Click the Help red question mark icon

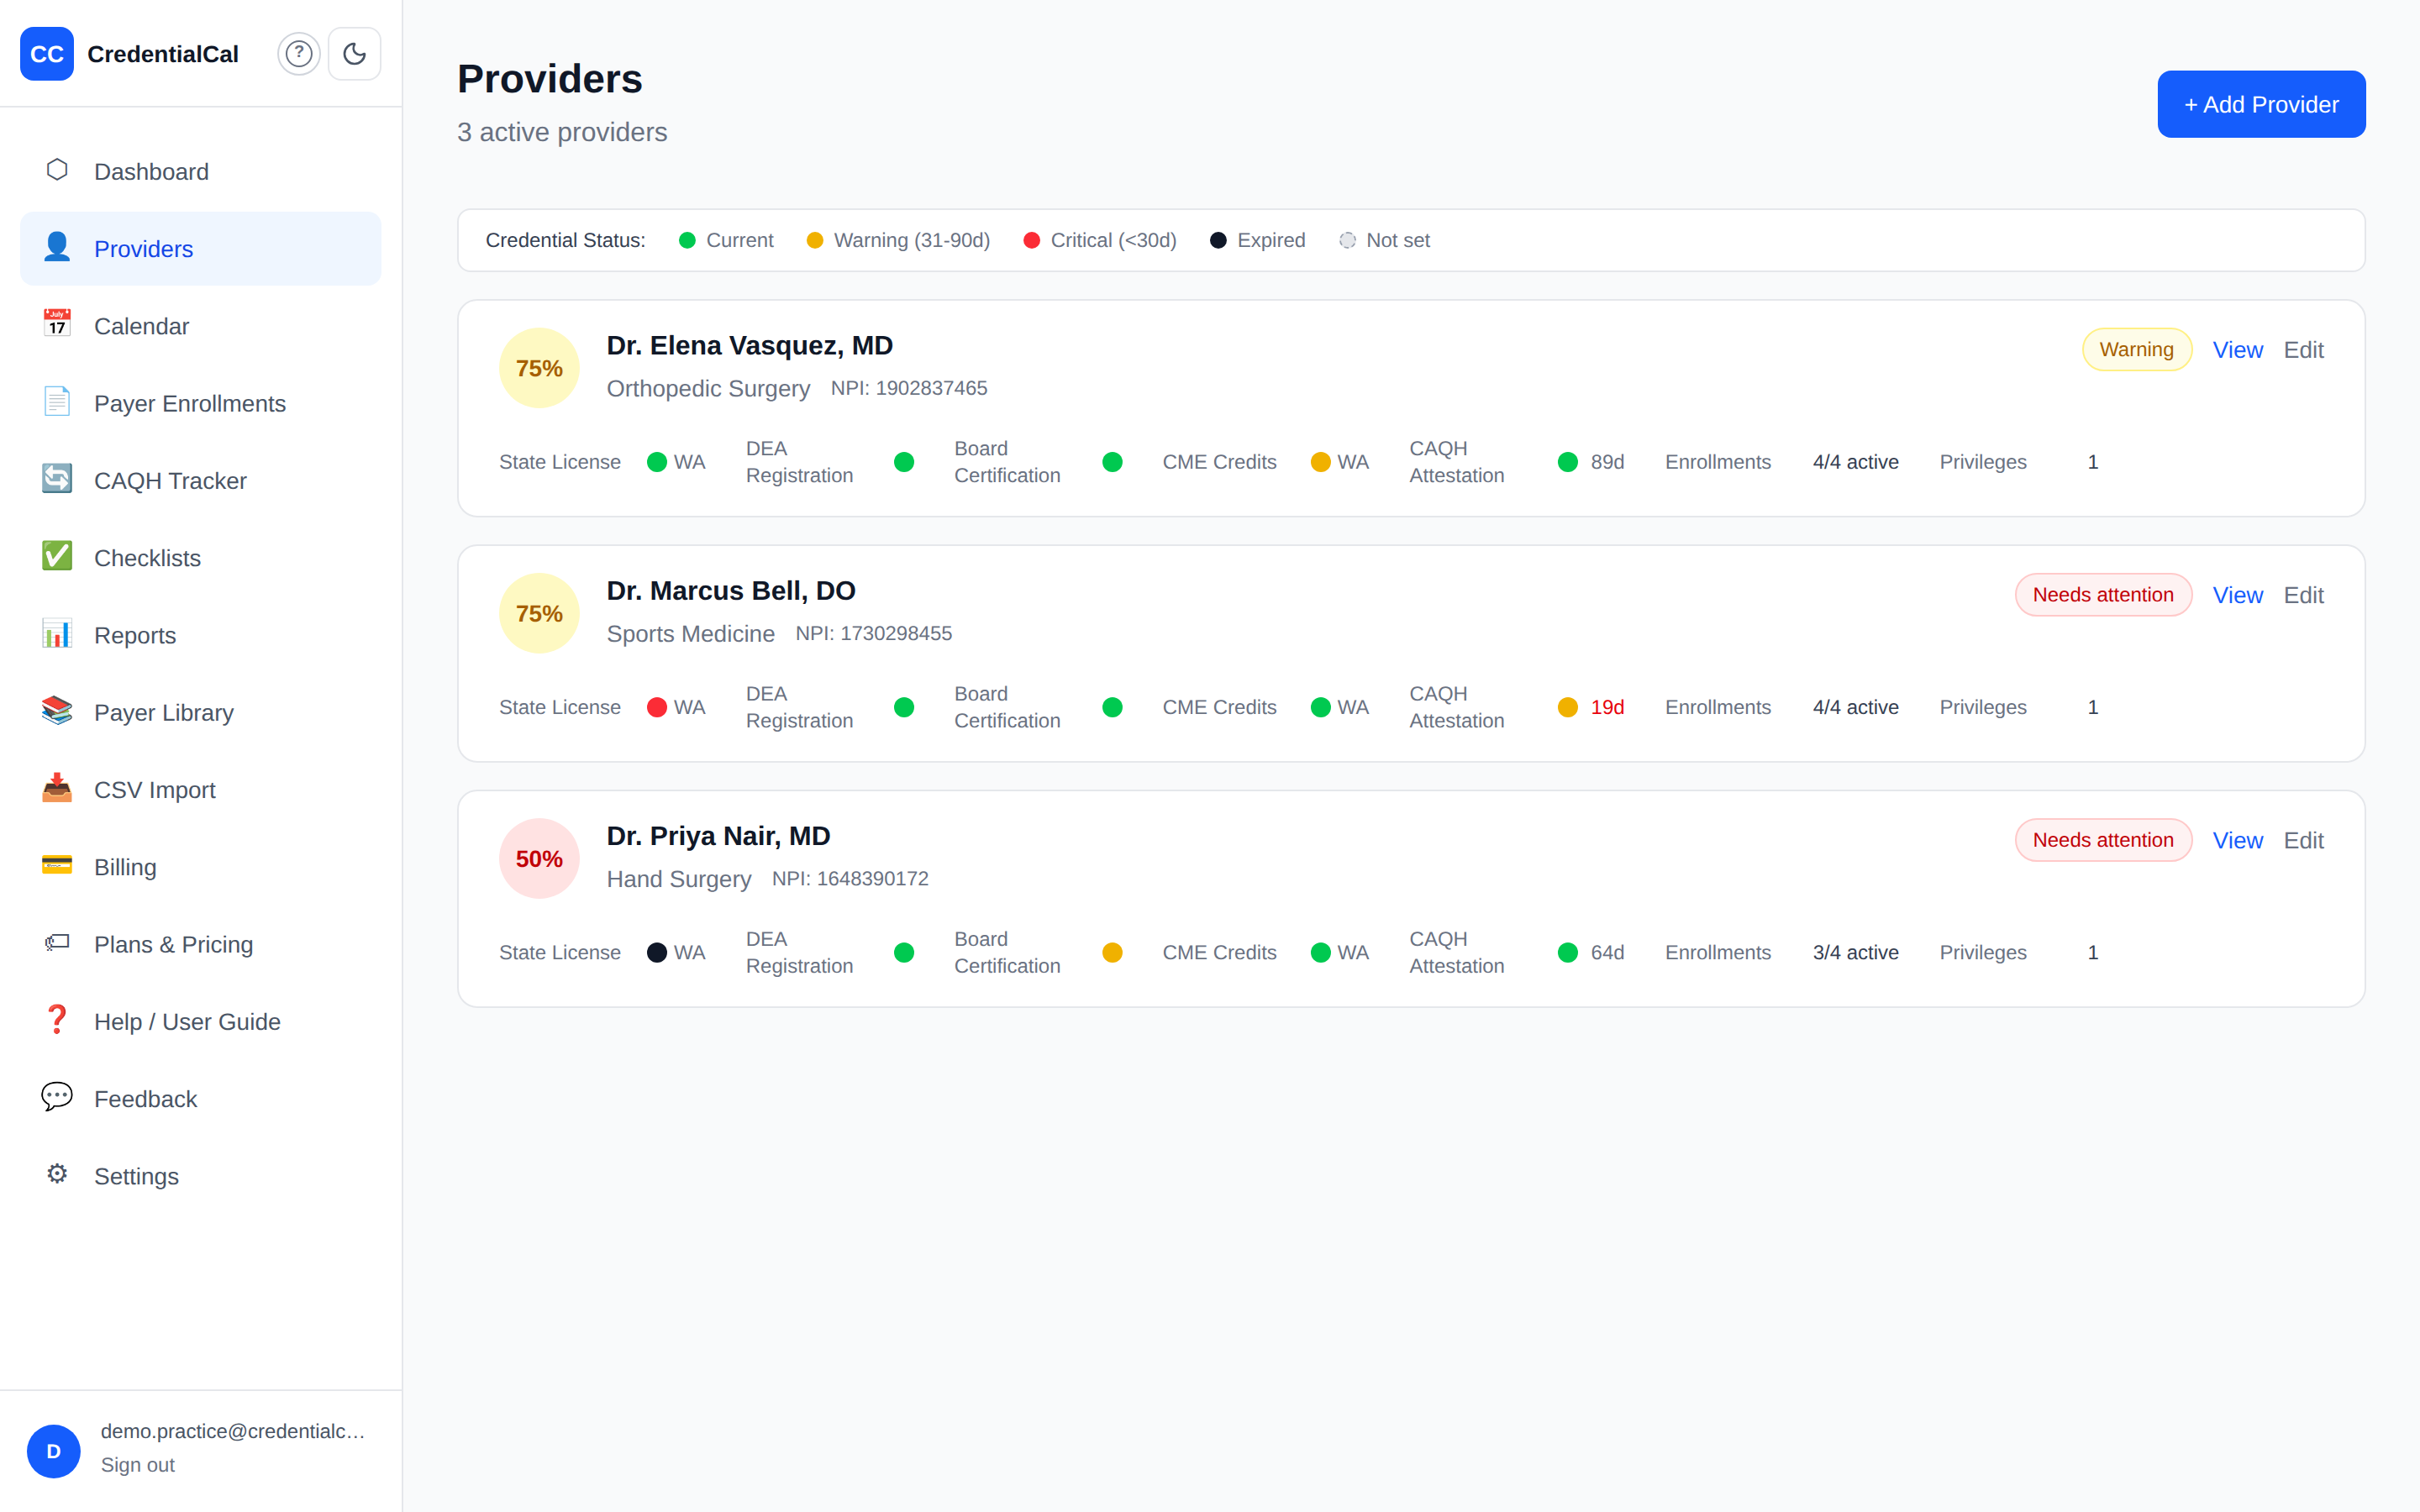(57, 1020)
